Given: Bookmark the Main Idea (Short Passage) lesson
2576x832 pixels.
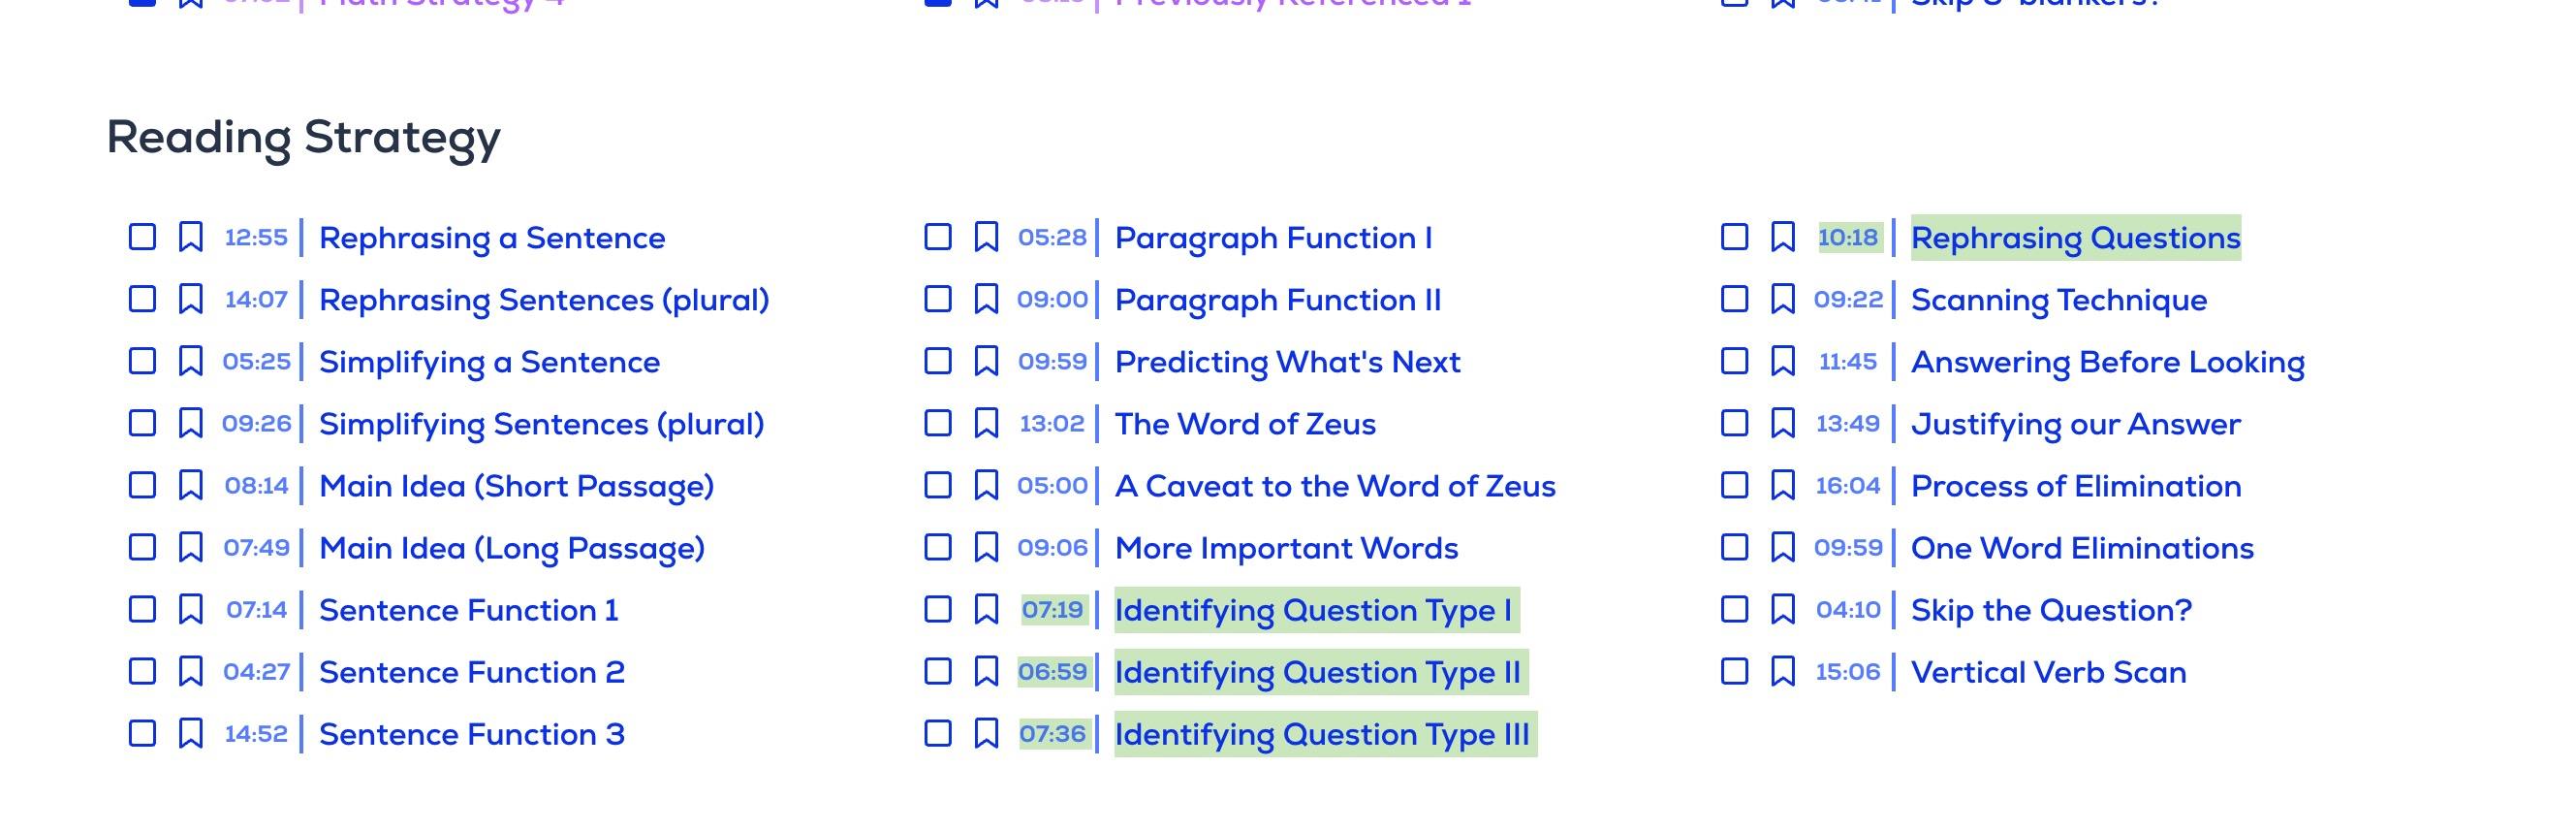Looking at the screenshot, I should click(190, 485).
